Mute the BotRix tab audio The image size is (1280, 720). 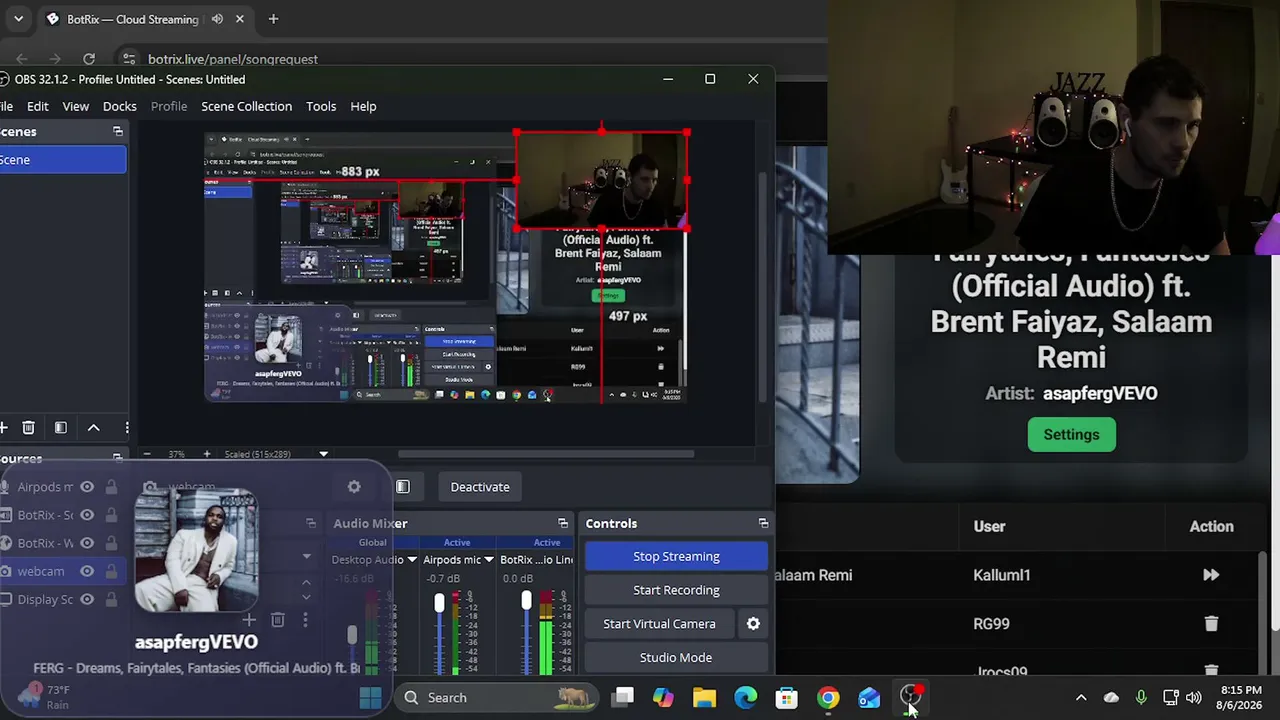(x=217, y=19)
